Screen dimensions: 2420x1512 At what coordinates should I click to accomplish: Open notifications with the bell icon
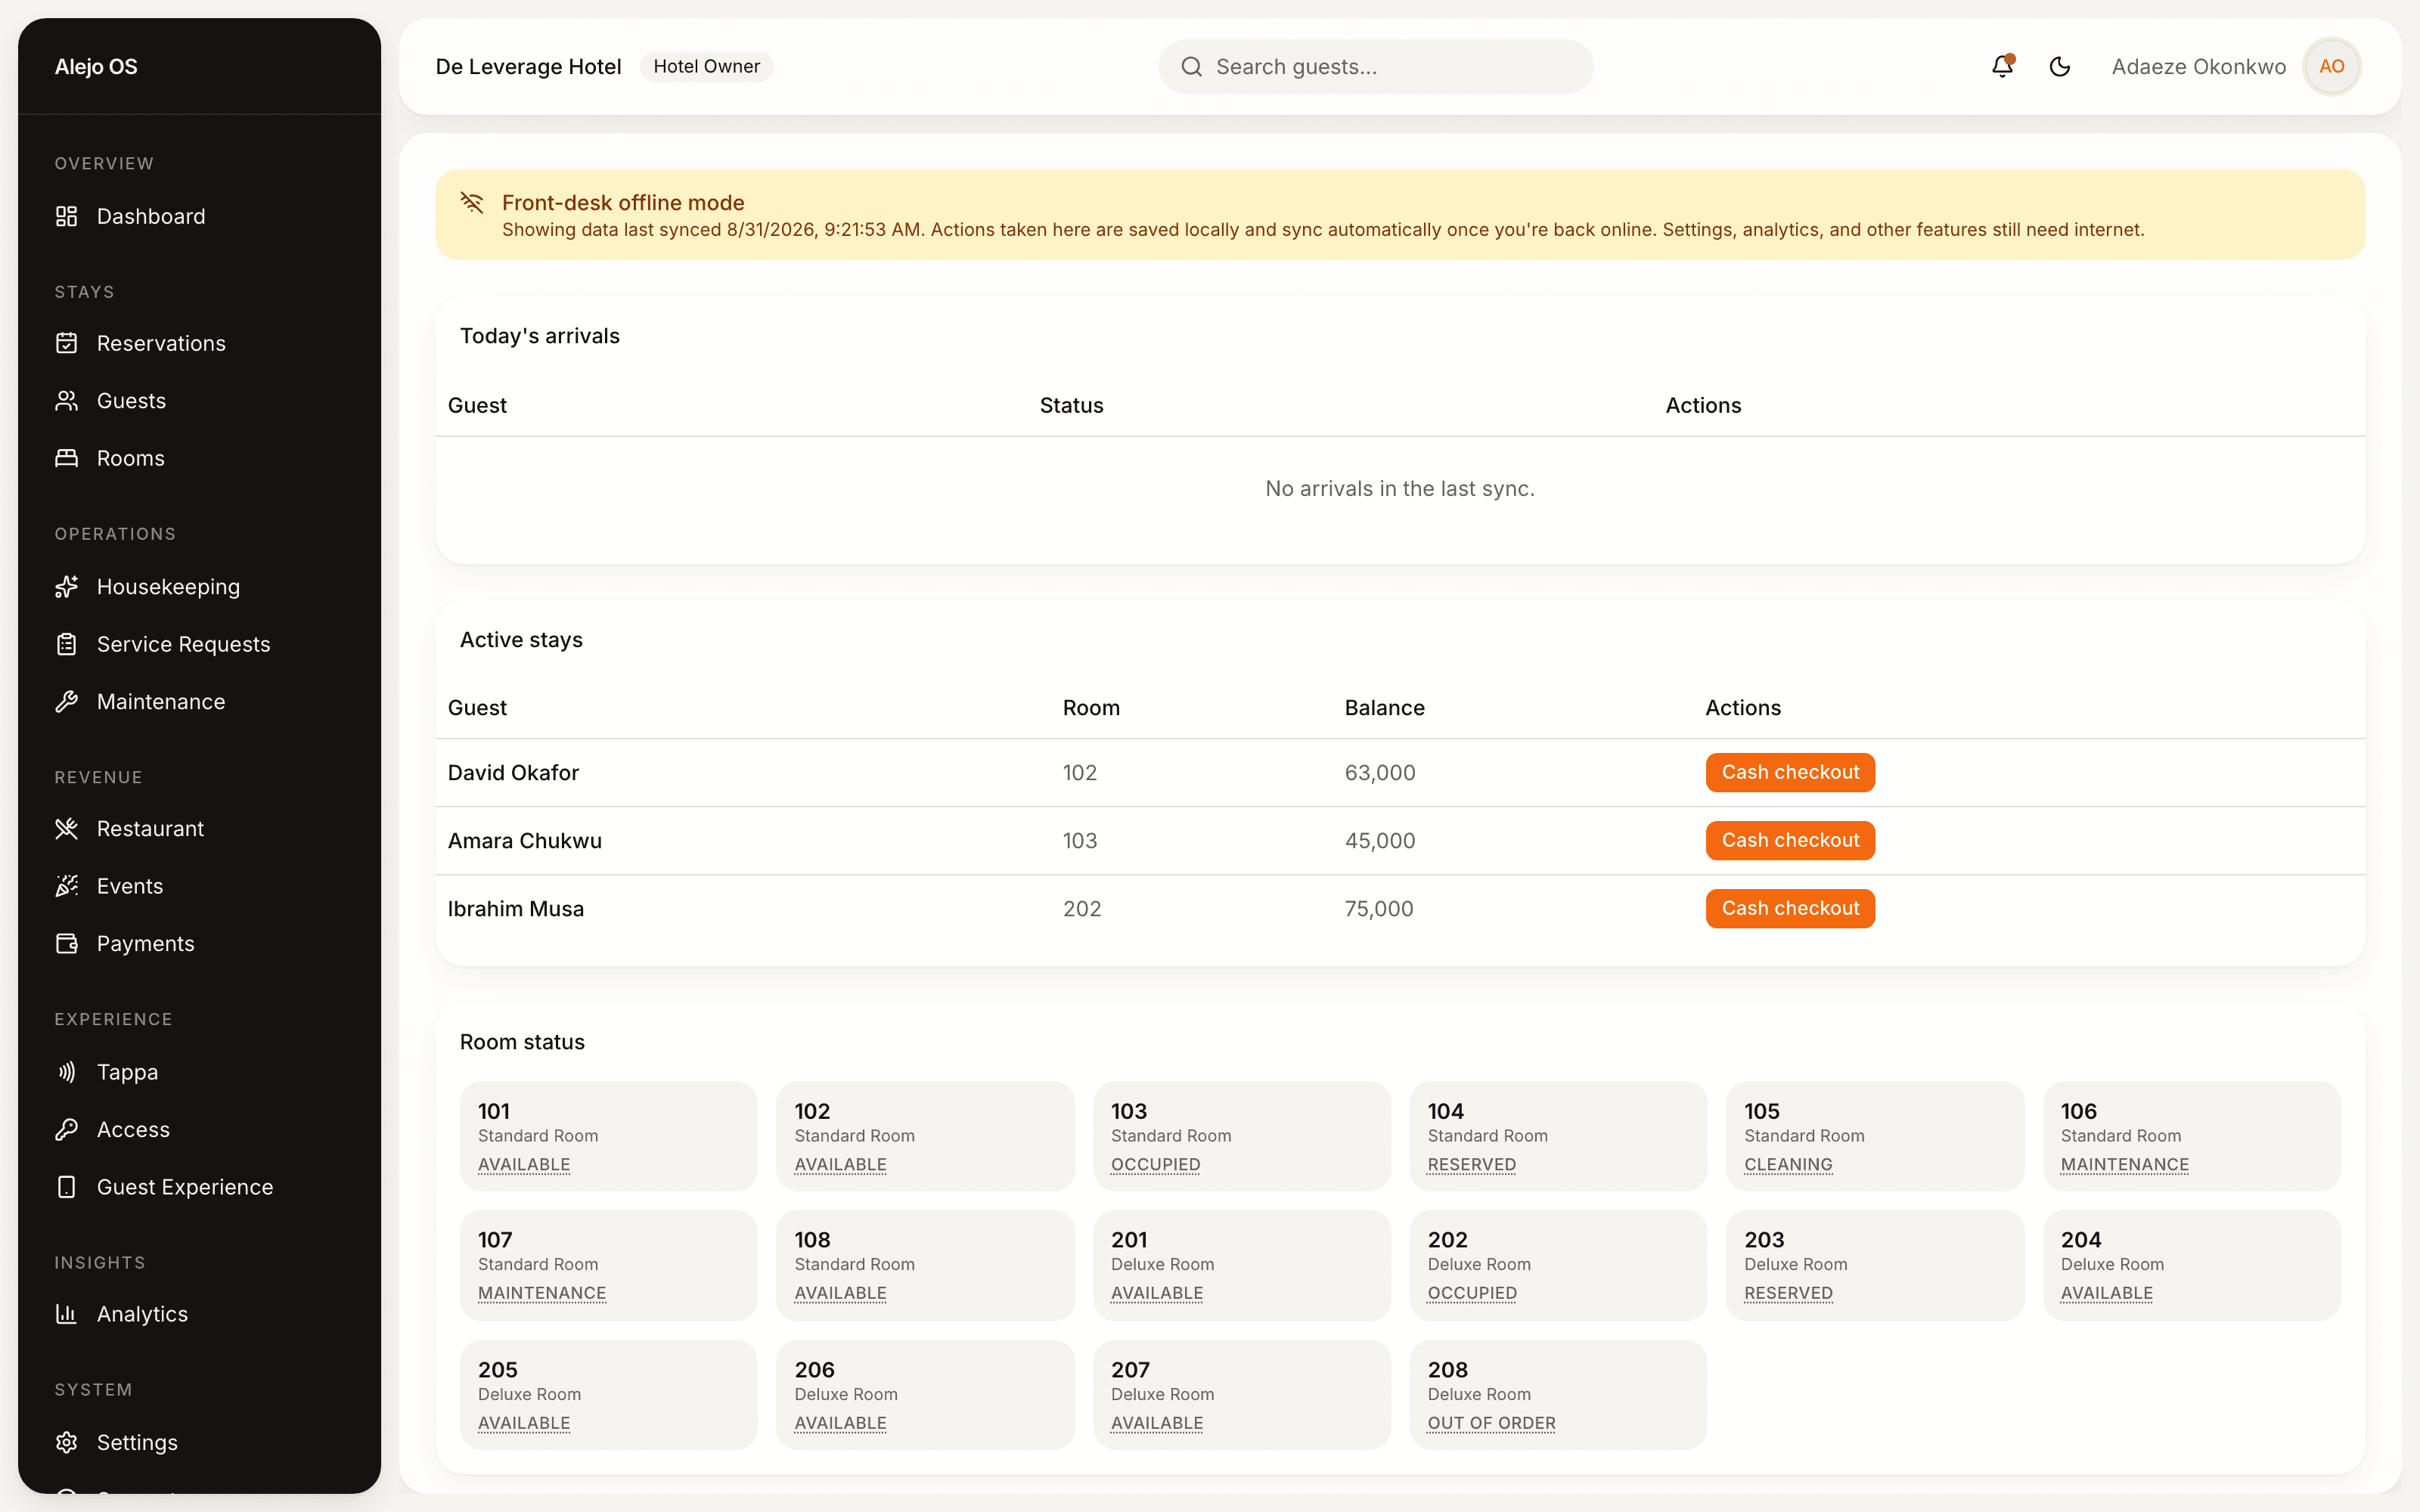pos(2002,66)
